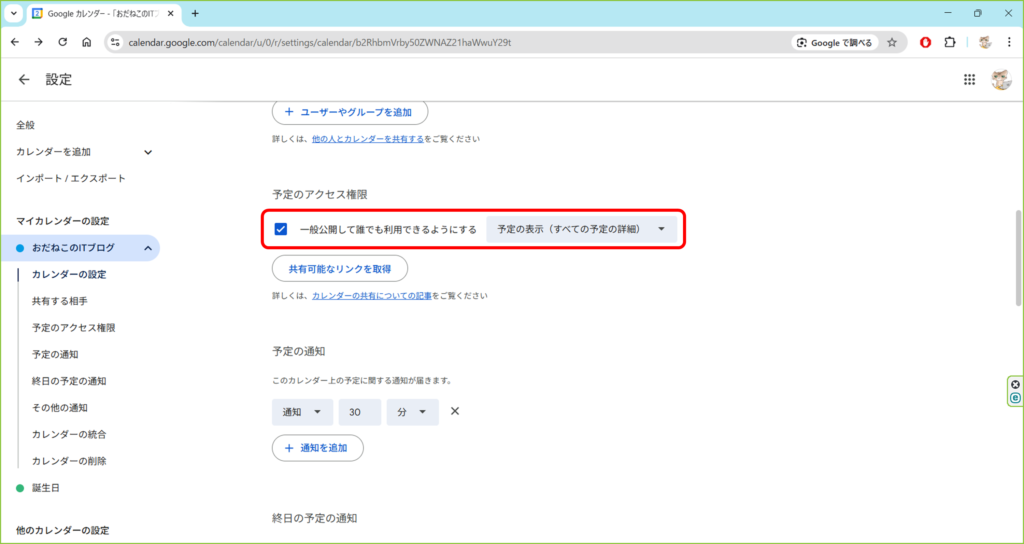Collapse the おだねこのITブログ calendar section
Image resolution: width=1024 pixels, height=544 pixels.
click(x=148, y=248)
